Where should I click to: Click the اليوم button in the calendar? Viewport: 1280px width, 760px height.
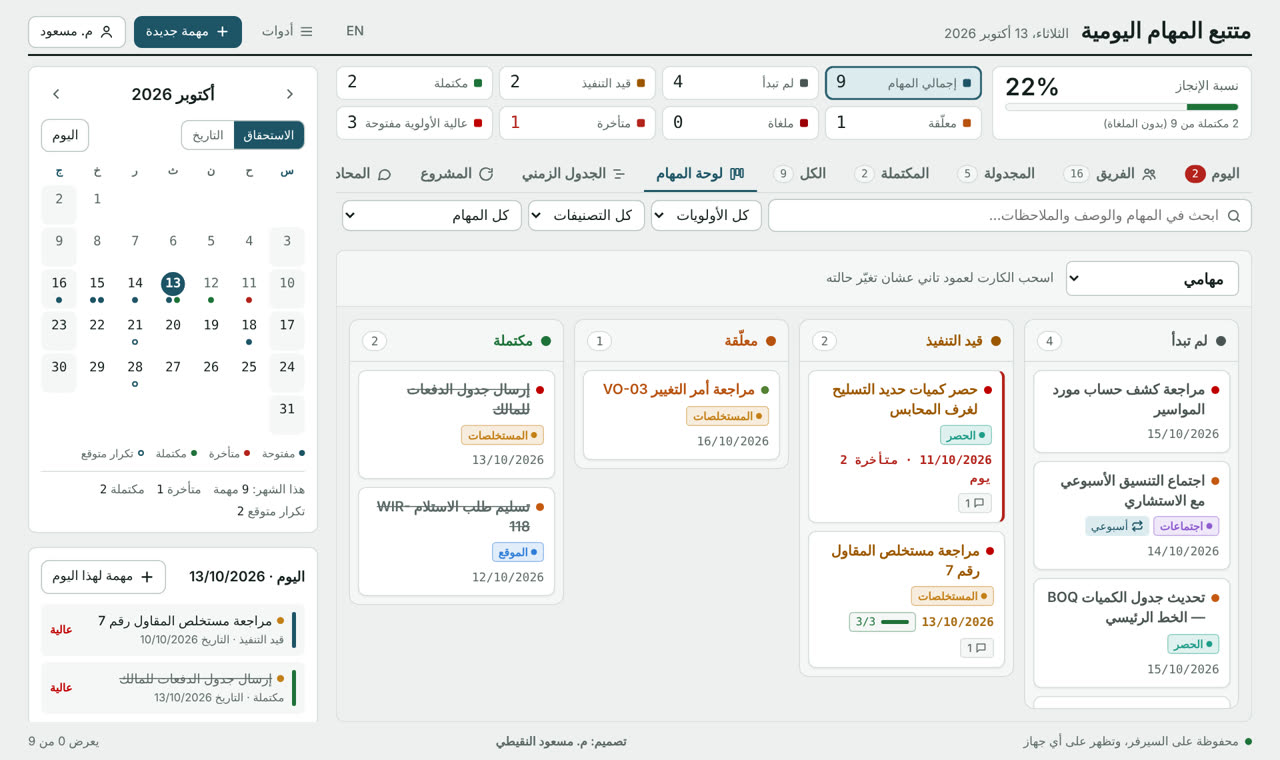[x=65, y=135]
